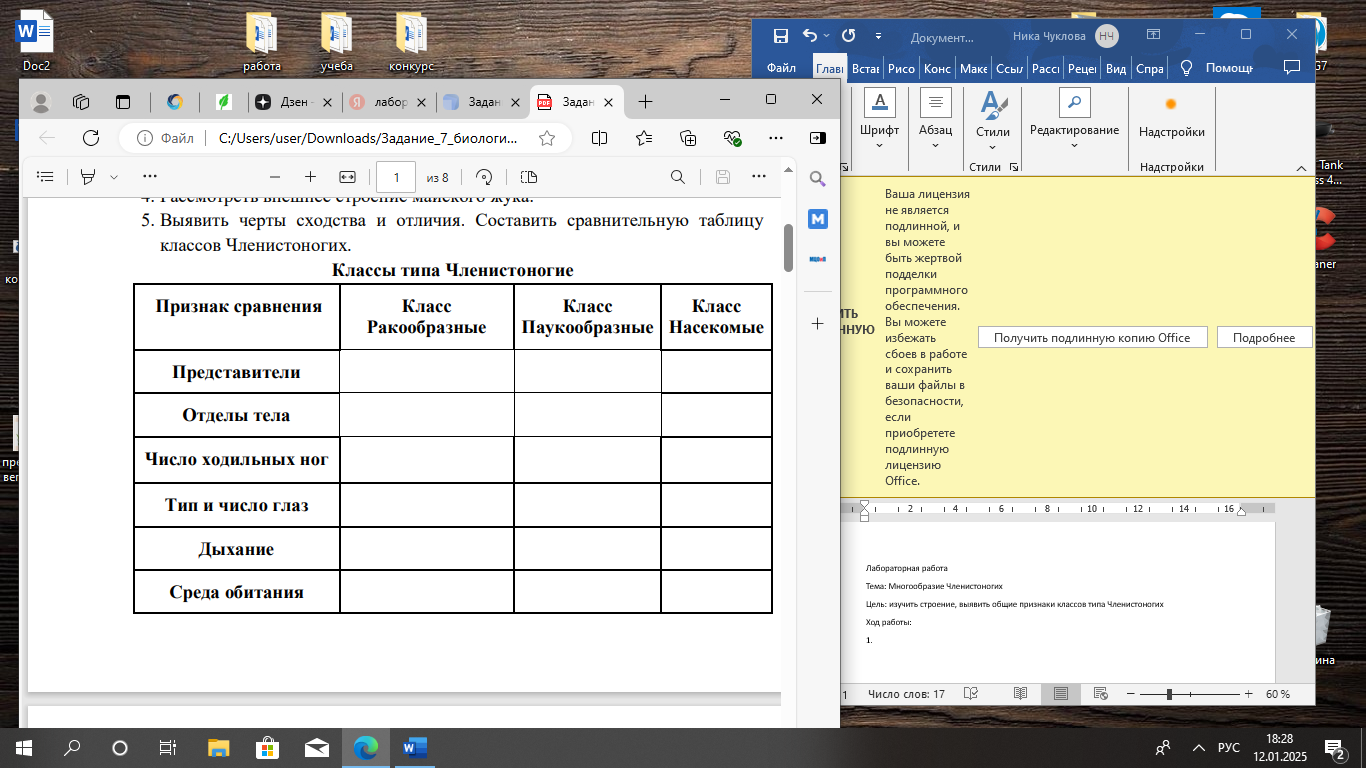Open Абзац paragraph group in Word
Screen dimensions: 1366x768
pos(935,120)
